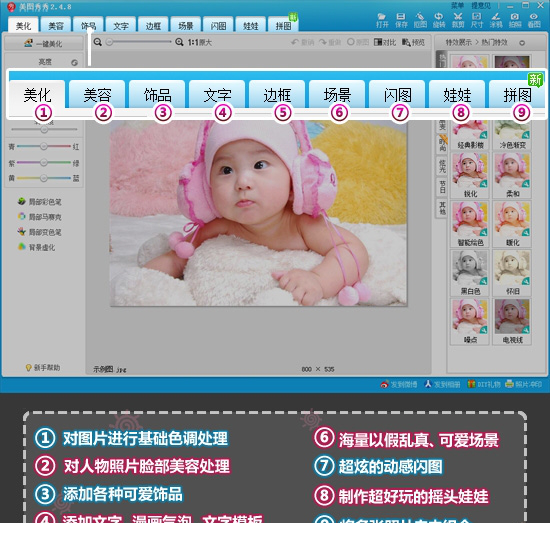The height and width of the screenshot is (543, 550).
Task: Zoom out with the minus magnifier
Action: pos(98,42)
